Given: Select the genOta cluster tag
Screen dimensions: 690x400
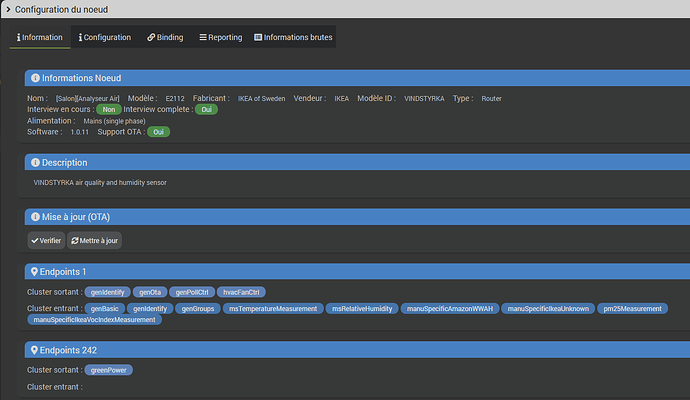Looking at the screenshot, I should pyautogui.click(x=150, y=292).
